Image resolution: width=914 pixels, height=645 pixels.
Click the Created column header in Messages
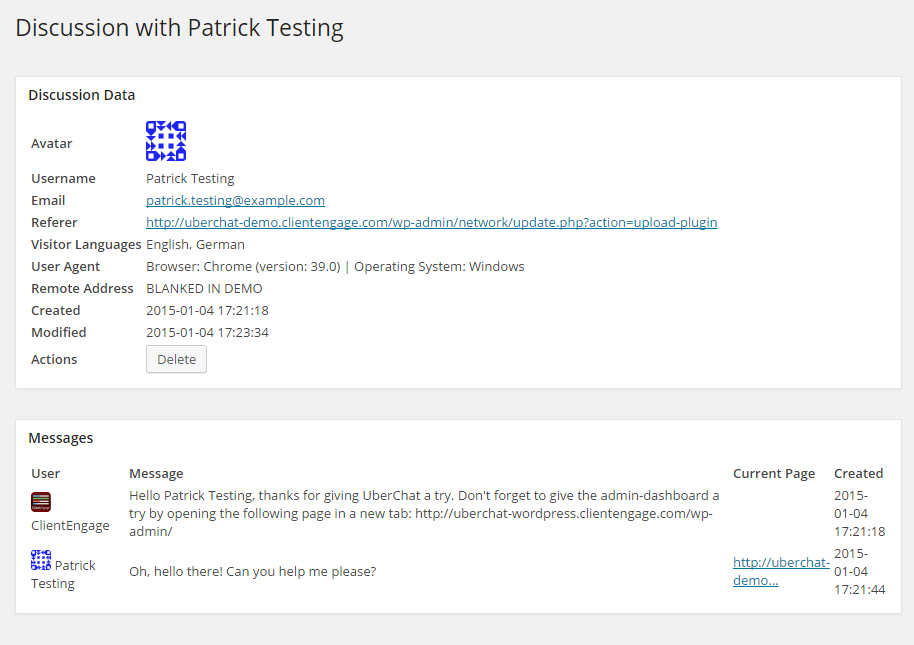[x=858, y=473]
